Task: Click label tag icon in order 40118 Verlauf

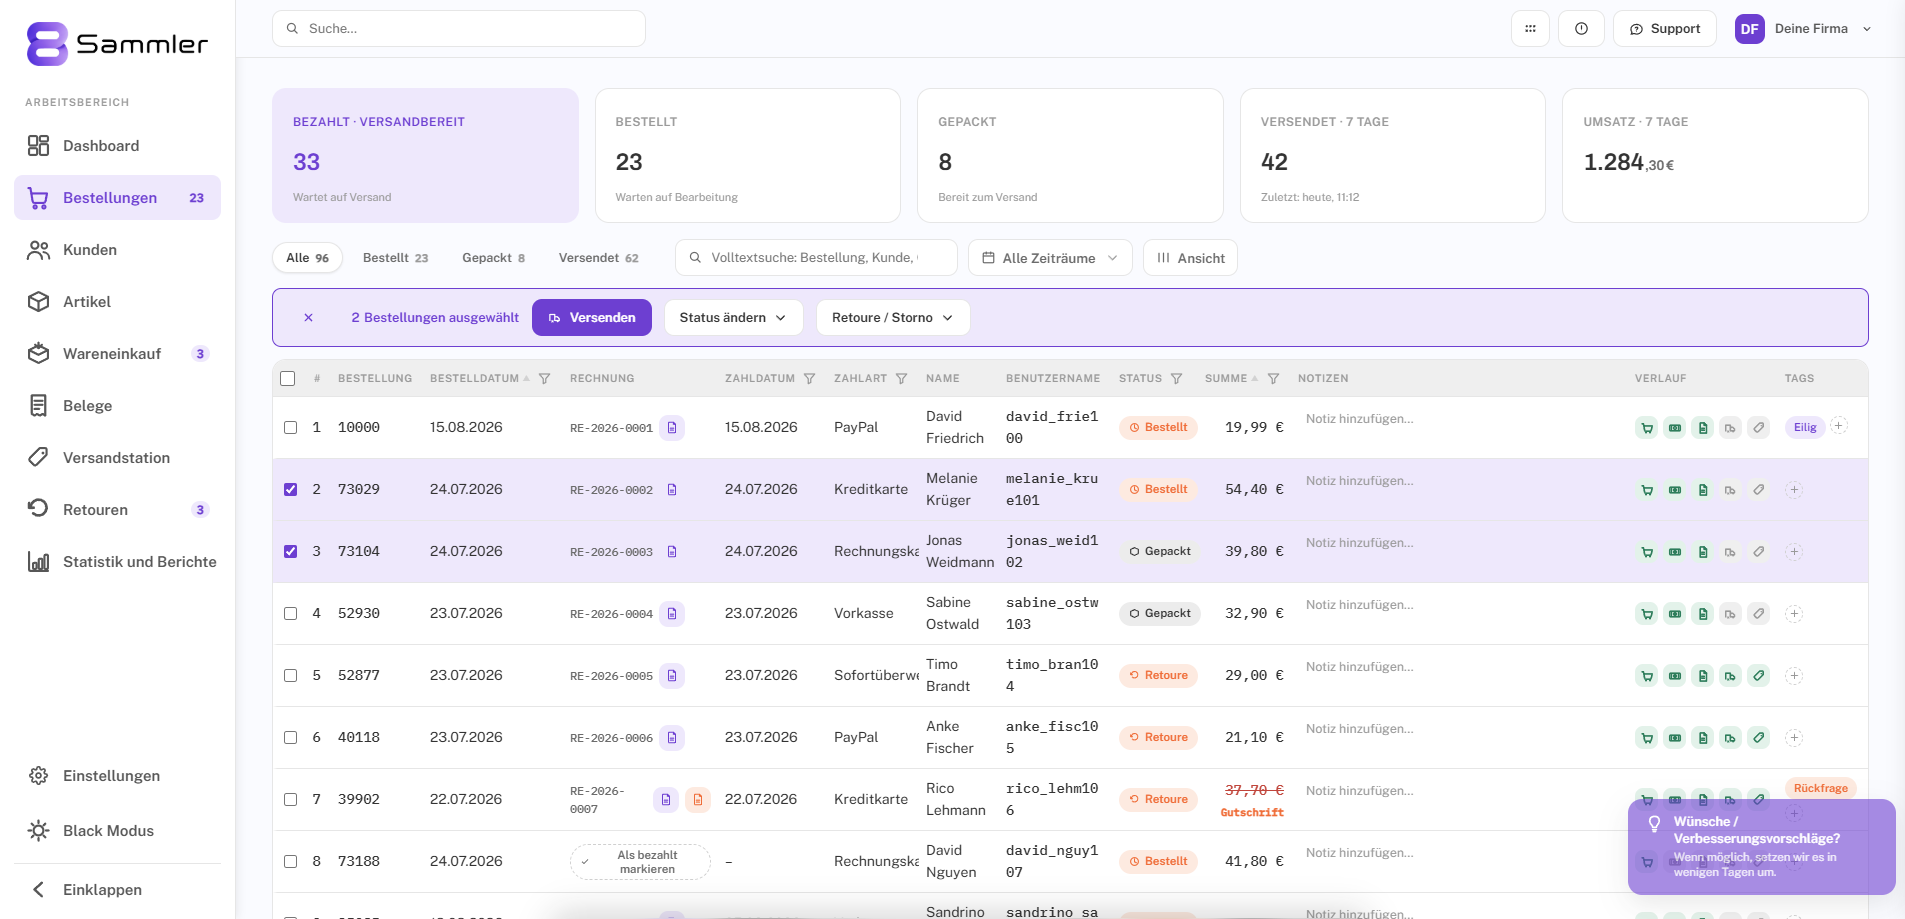Action: 1759,738
